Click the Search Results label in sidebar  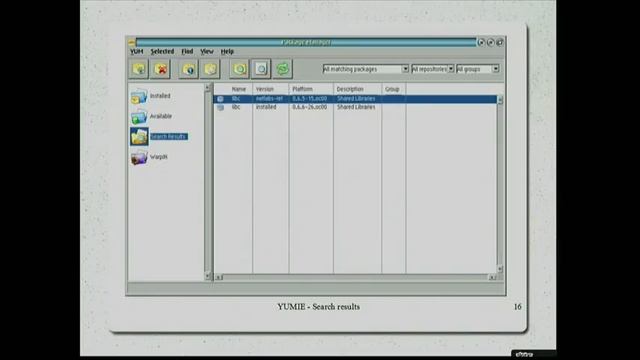coord(169,136)
